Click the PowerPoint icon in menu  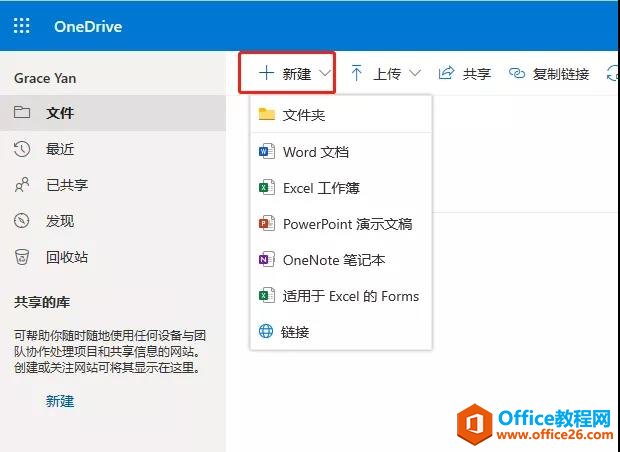(x=267, y=223)
